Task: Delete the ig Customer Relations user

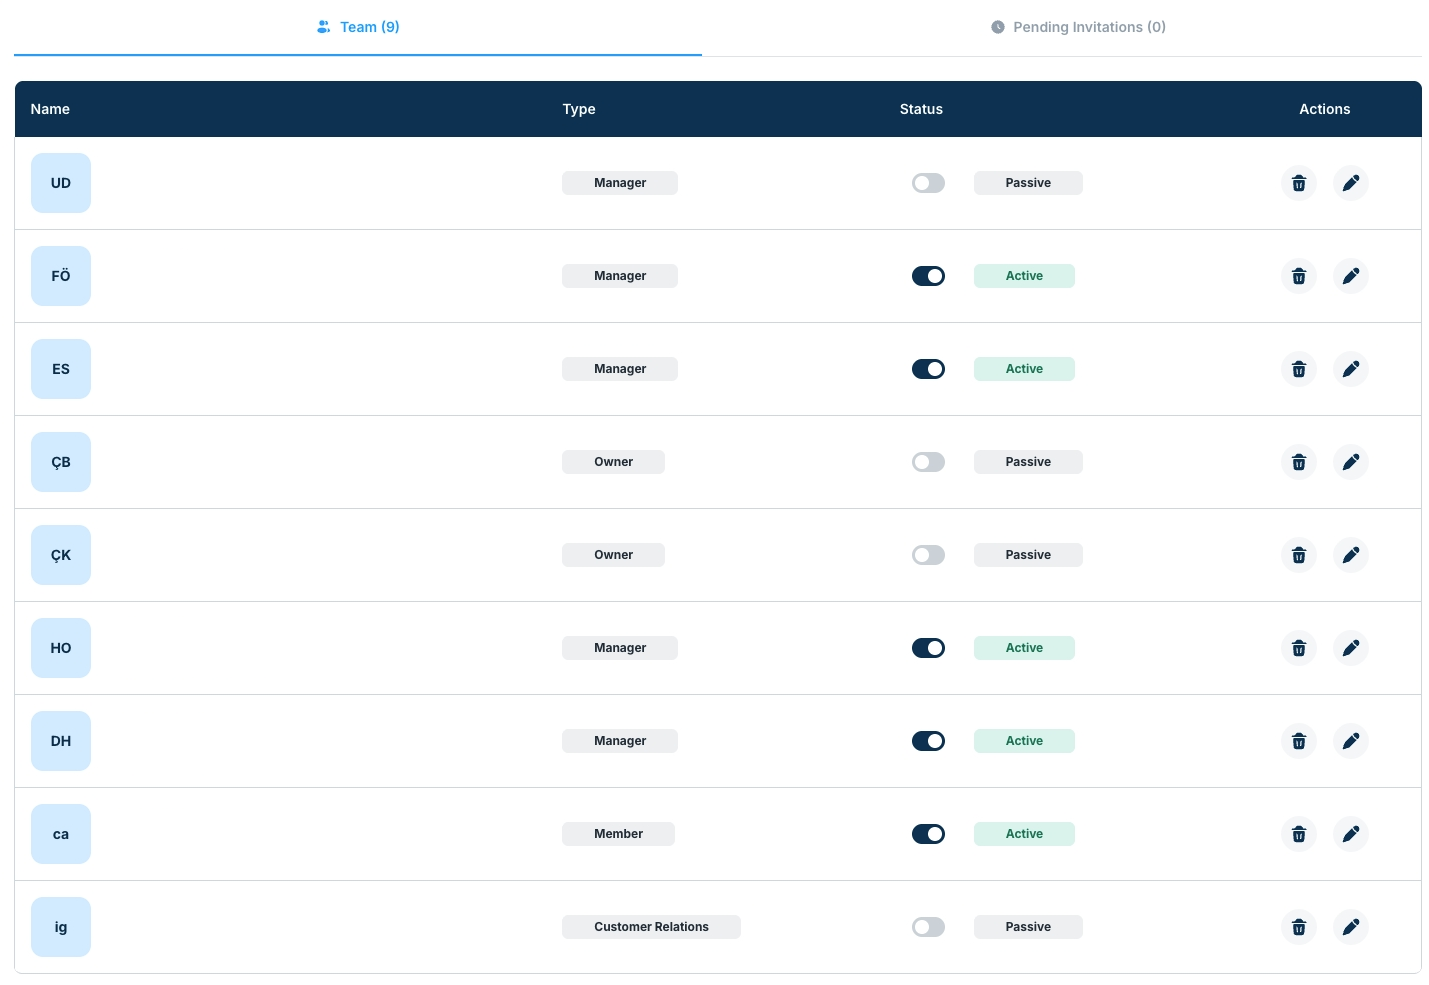Action: (1298, 927)
